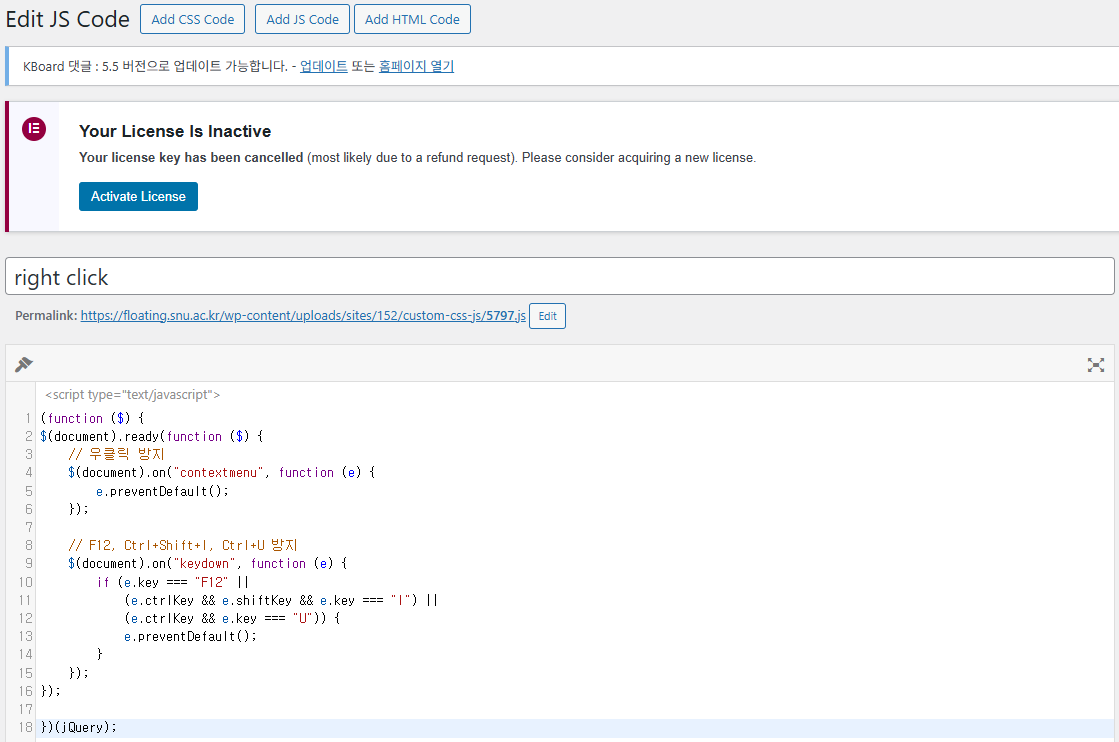The image size is (1119, 742).
Task: Toggle fullscreen editor mode icon
Action: click(1095, 365)
